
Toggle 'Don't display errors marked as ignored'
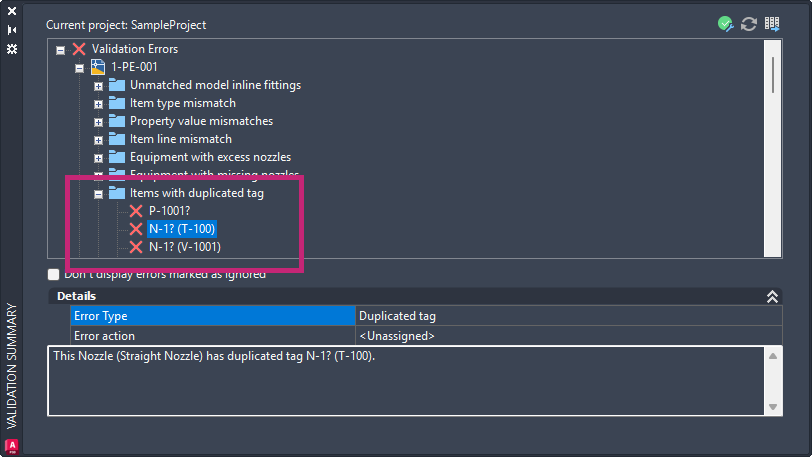pyautogui.click(x=53, y=274)
